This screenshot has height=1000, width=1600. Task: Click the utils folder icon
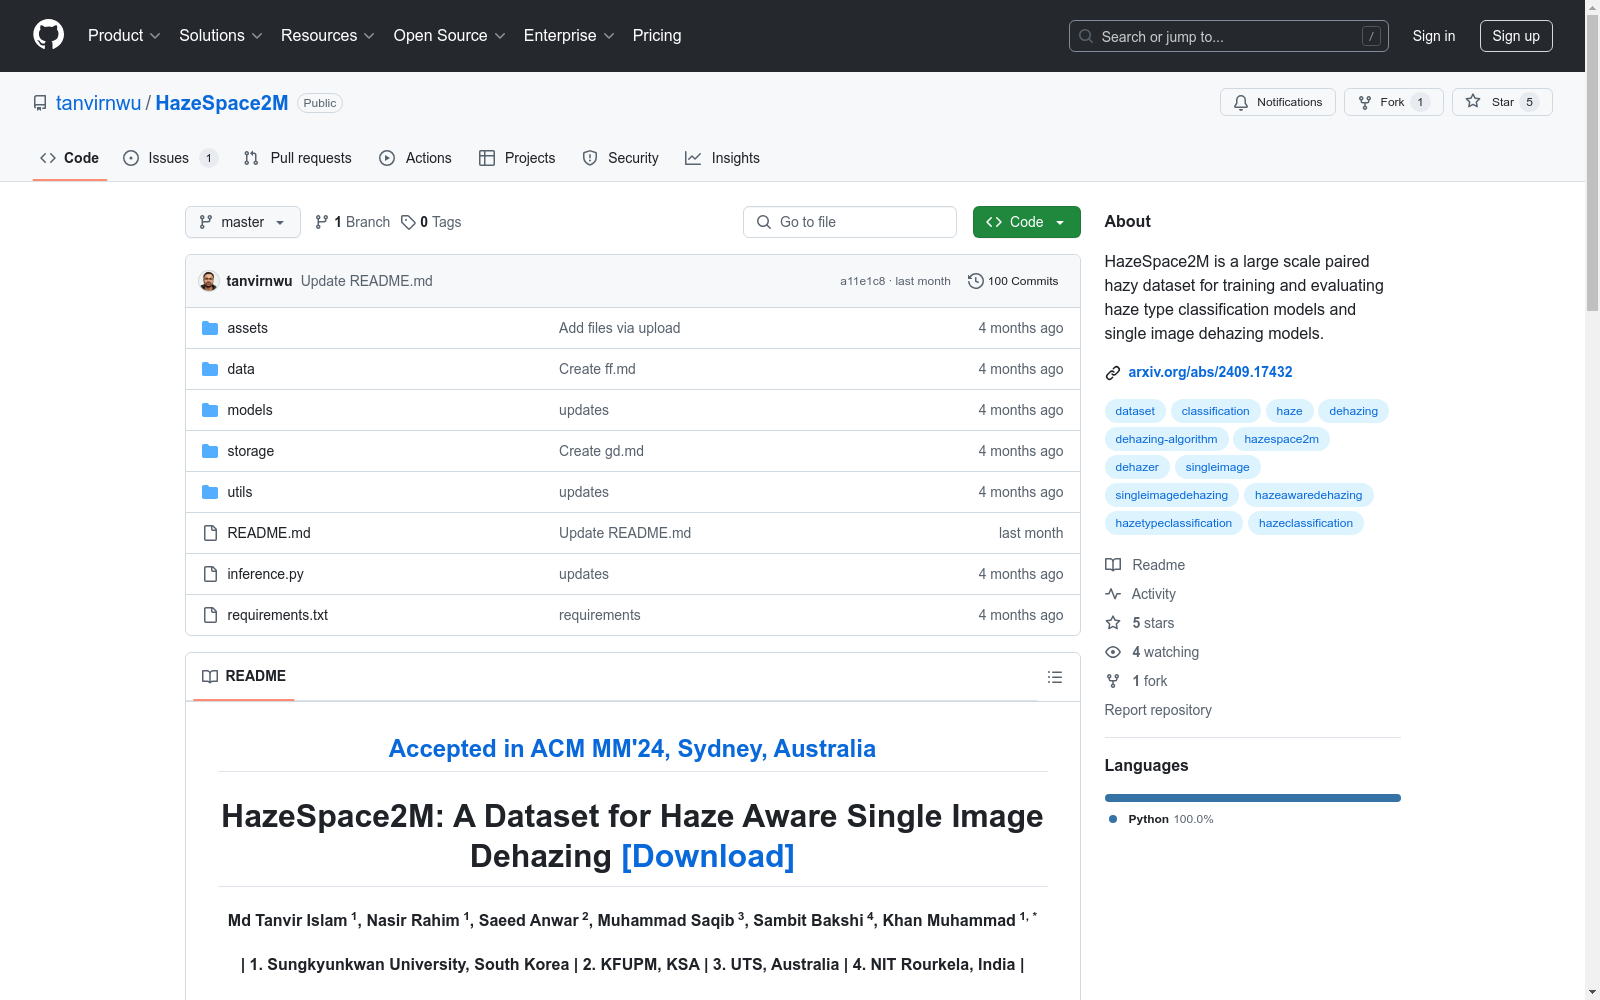(210, 492)
